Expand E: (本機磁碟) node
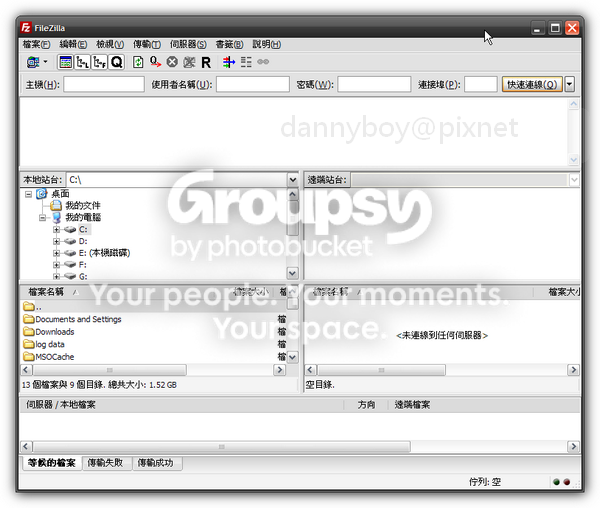This screenshot has width=600, height=508. [56, 253]
